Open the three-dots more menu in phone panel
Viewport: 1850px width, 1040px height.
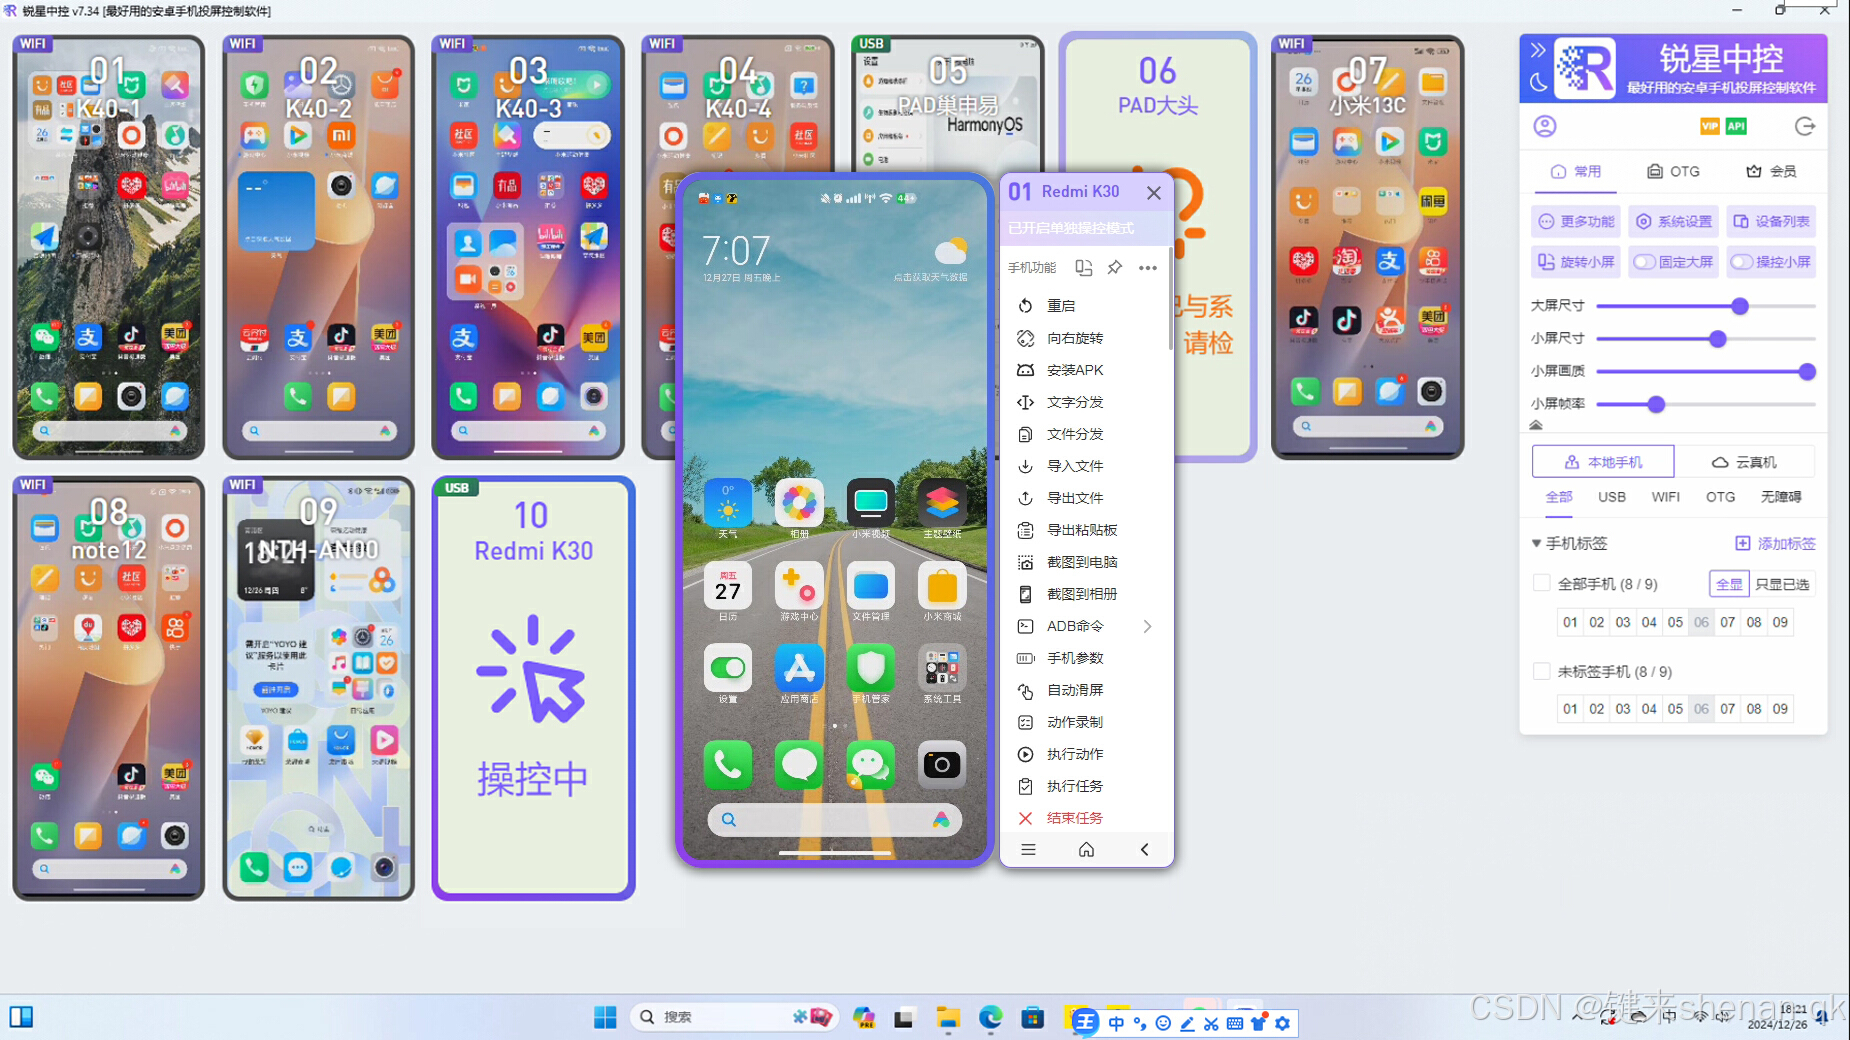click(x=1148, y=267)
